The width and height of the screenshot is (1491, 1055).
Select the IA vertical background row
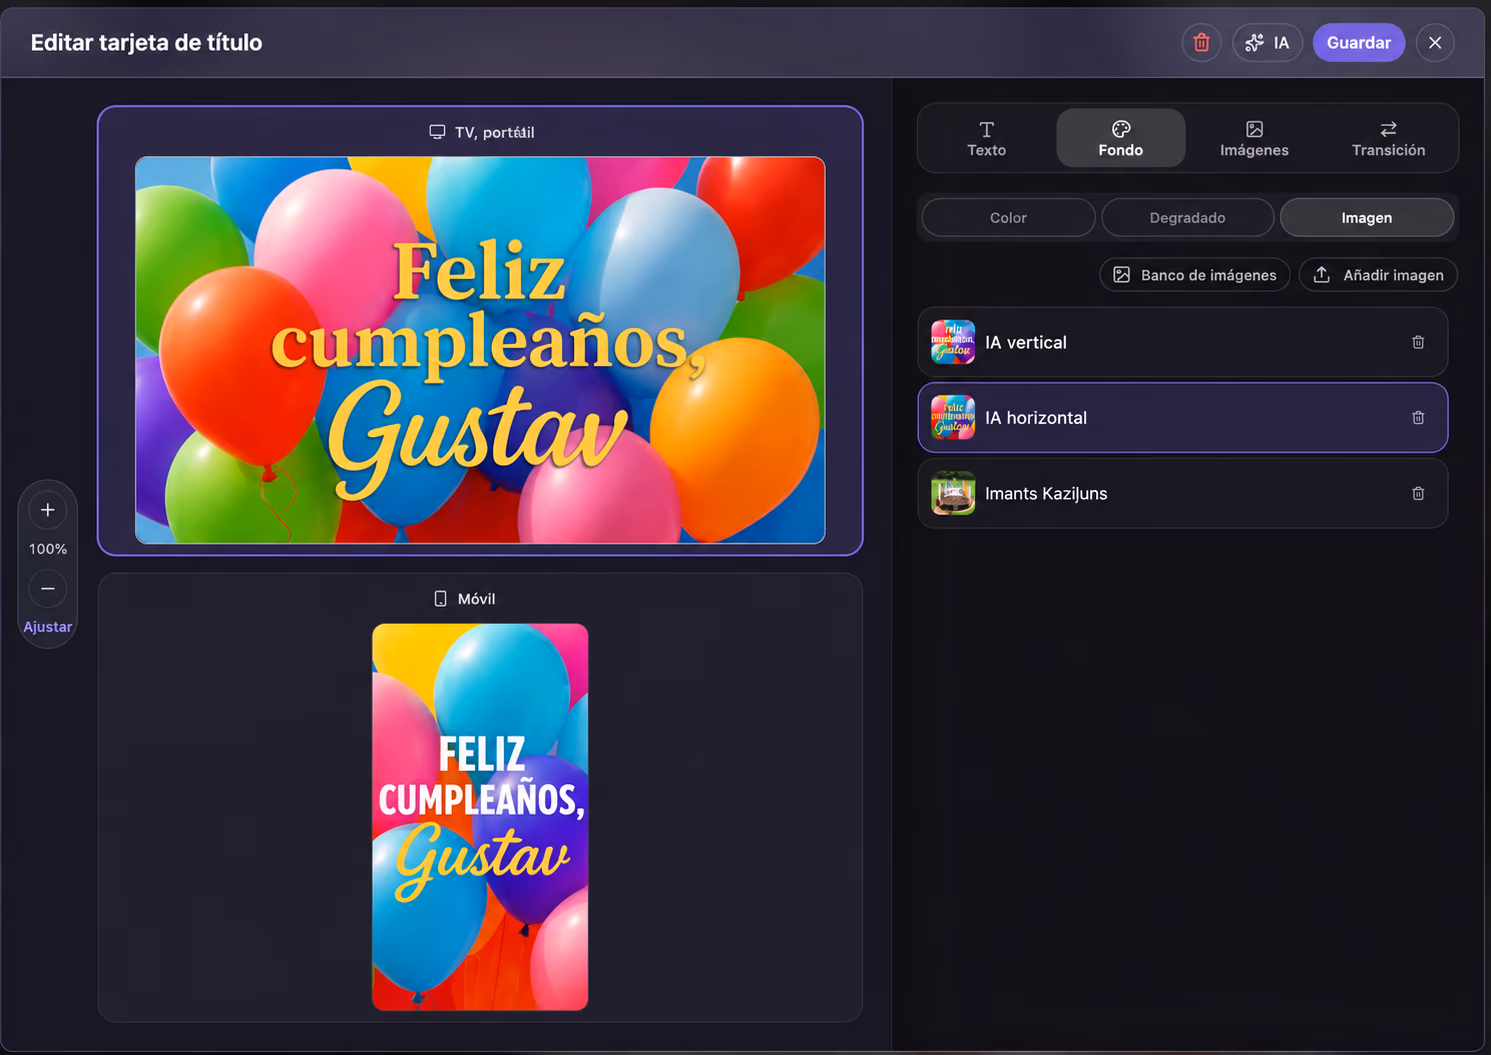(1183, 342)
